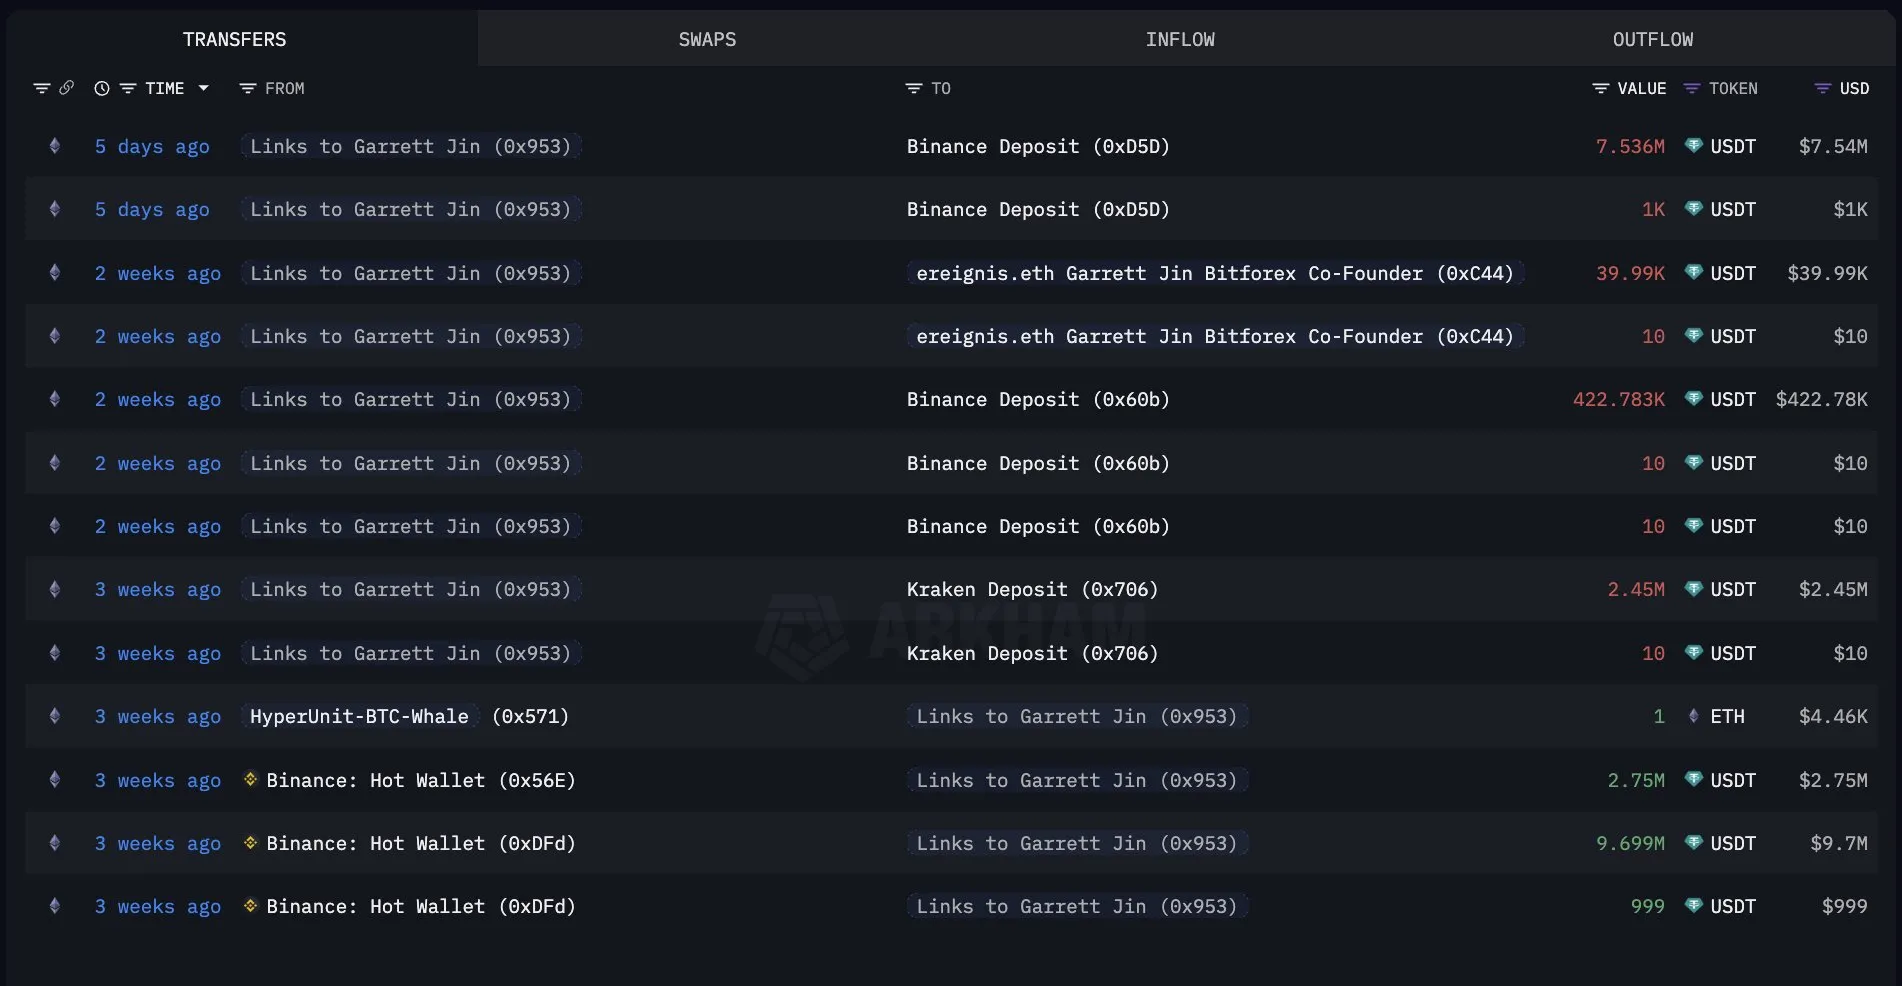Click the chain link icon in header

tap(67, 88)
